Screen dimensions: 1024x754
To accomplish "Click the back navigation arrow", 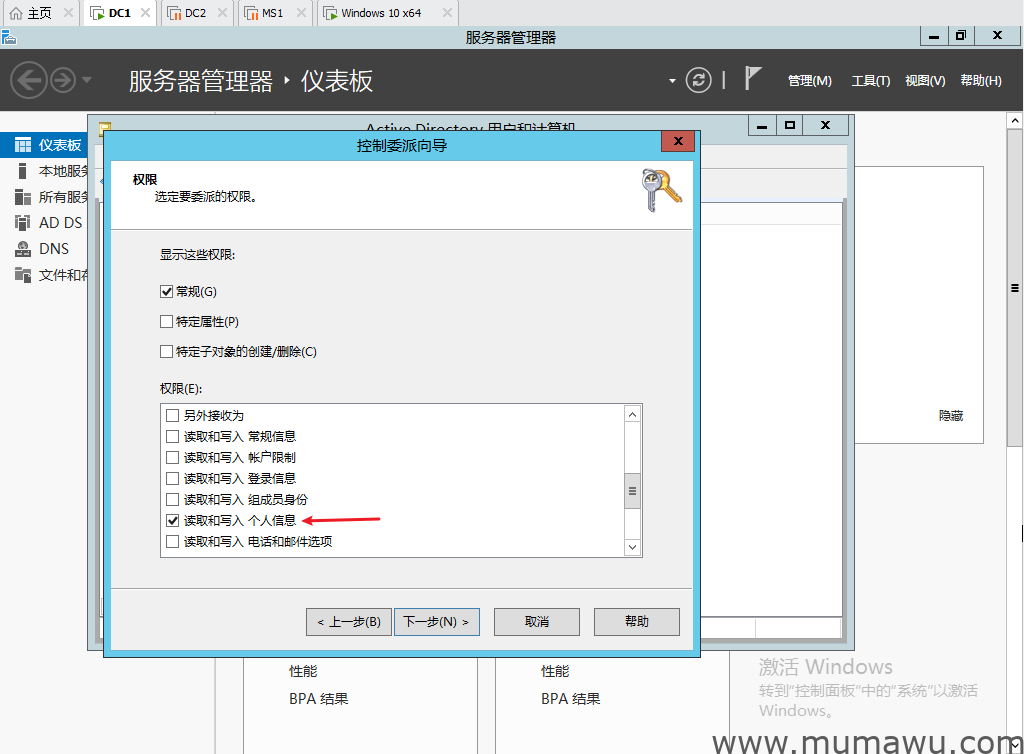I will coord(29,80).
